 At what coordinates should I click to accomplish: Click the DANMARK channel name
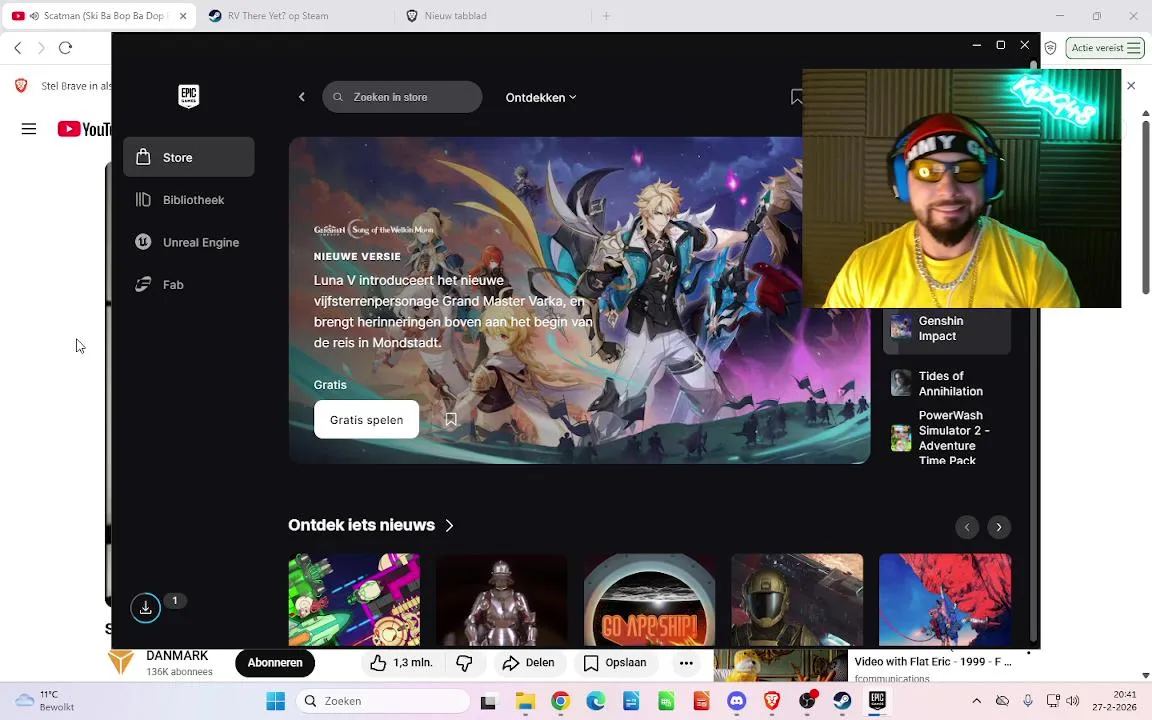point(177,655)
